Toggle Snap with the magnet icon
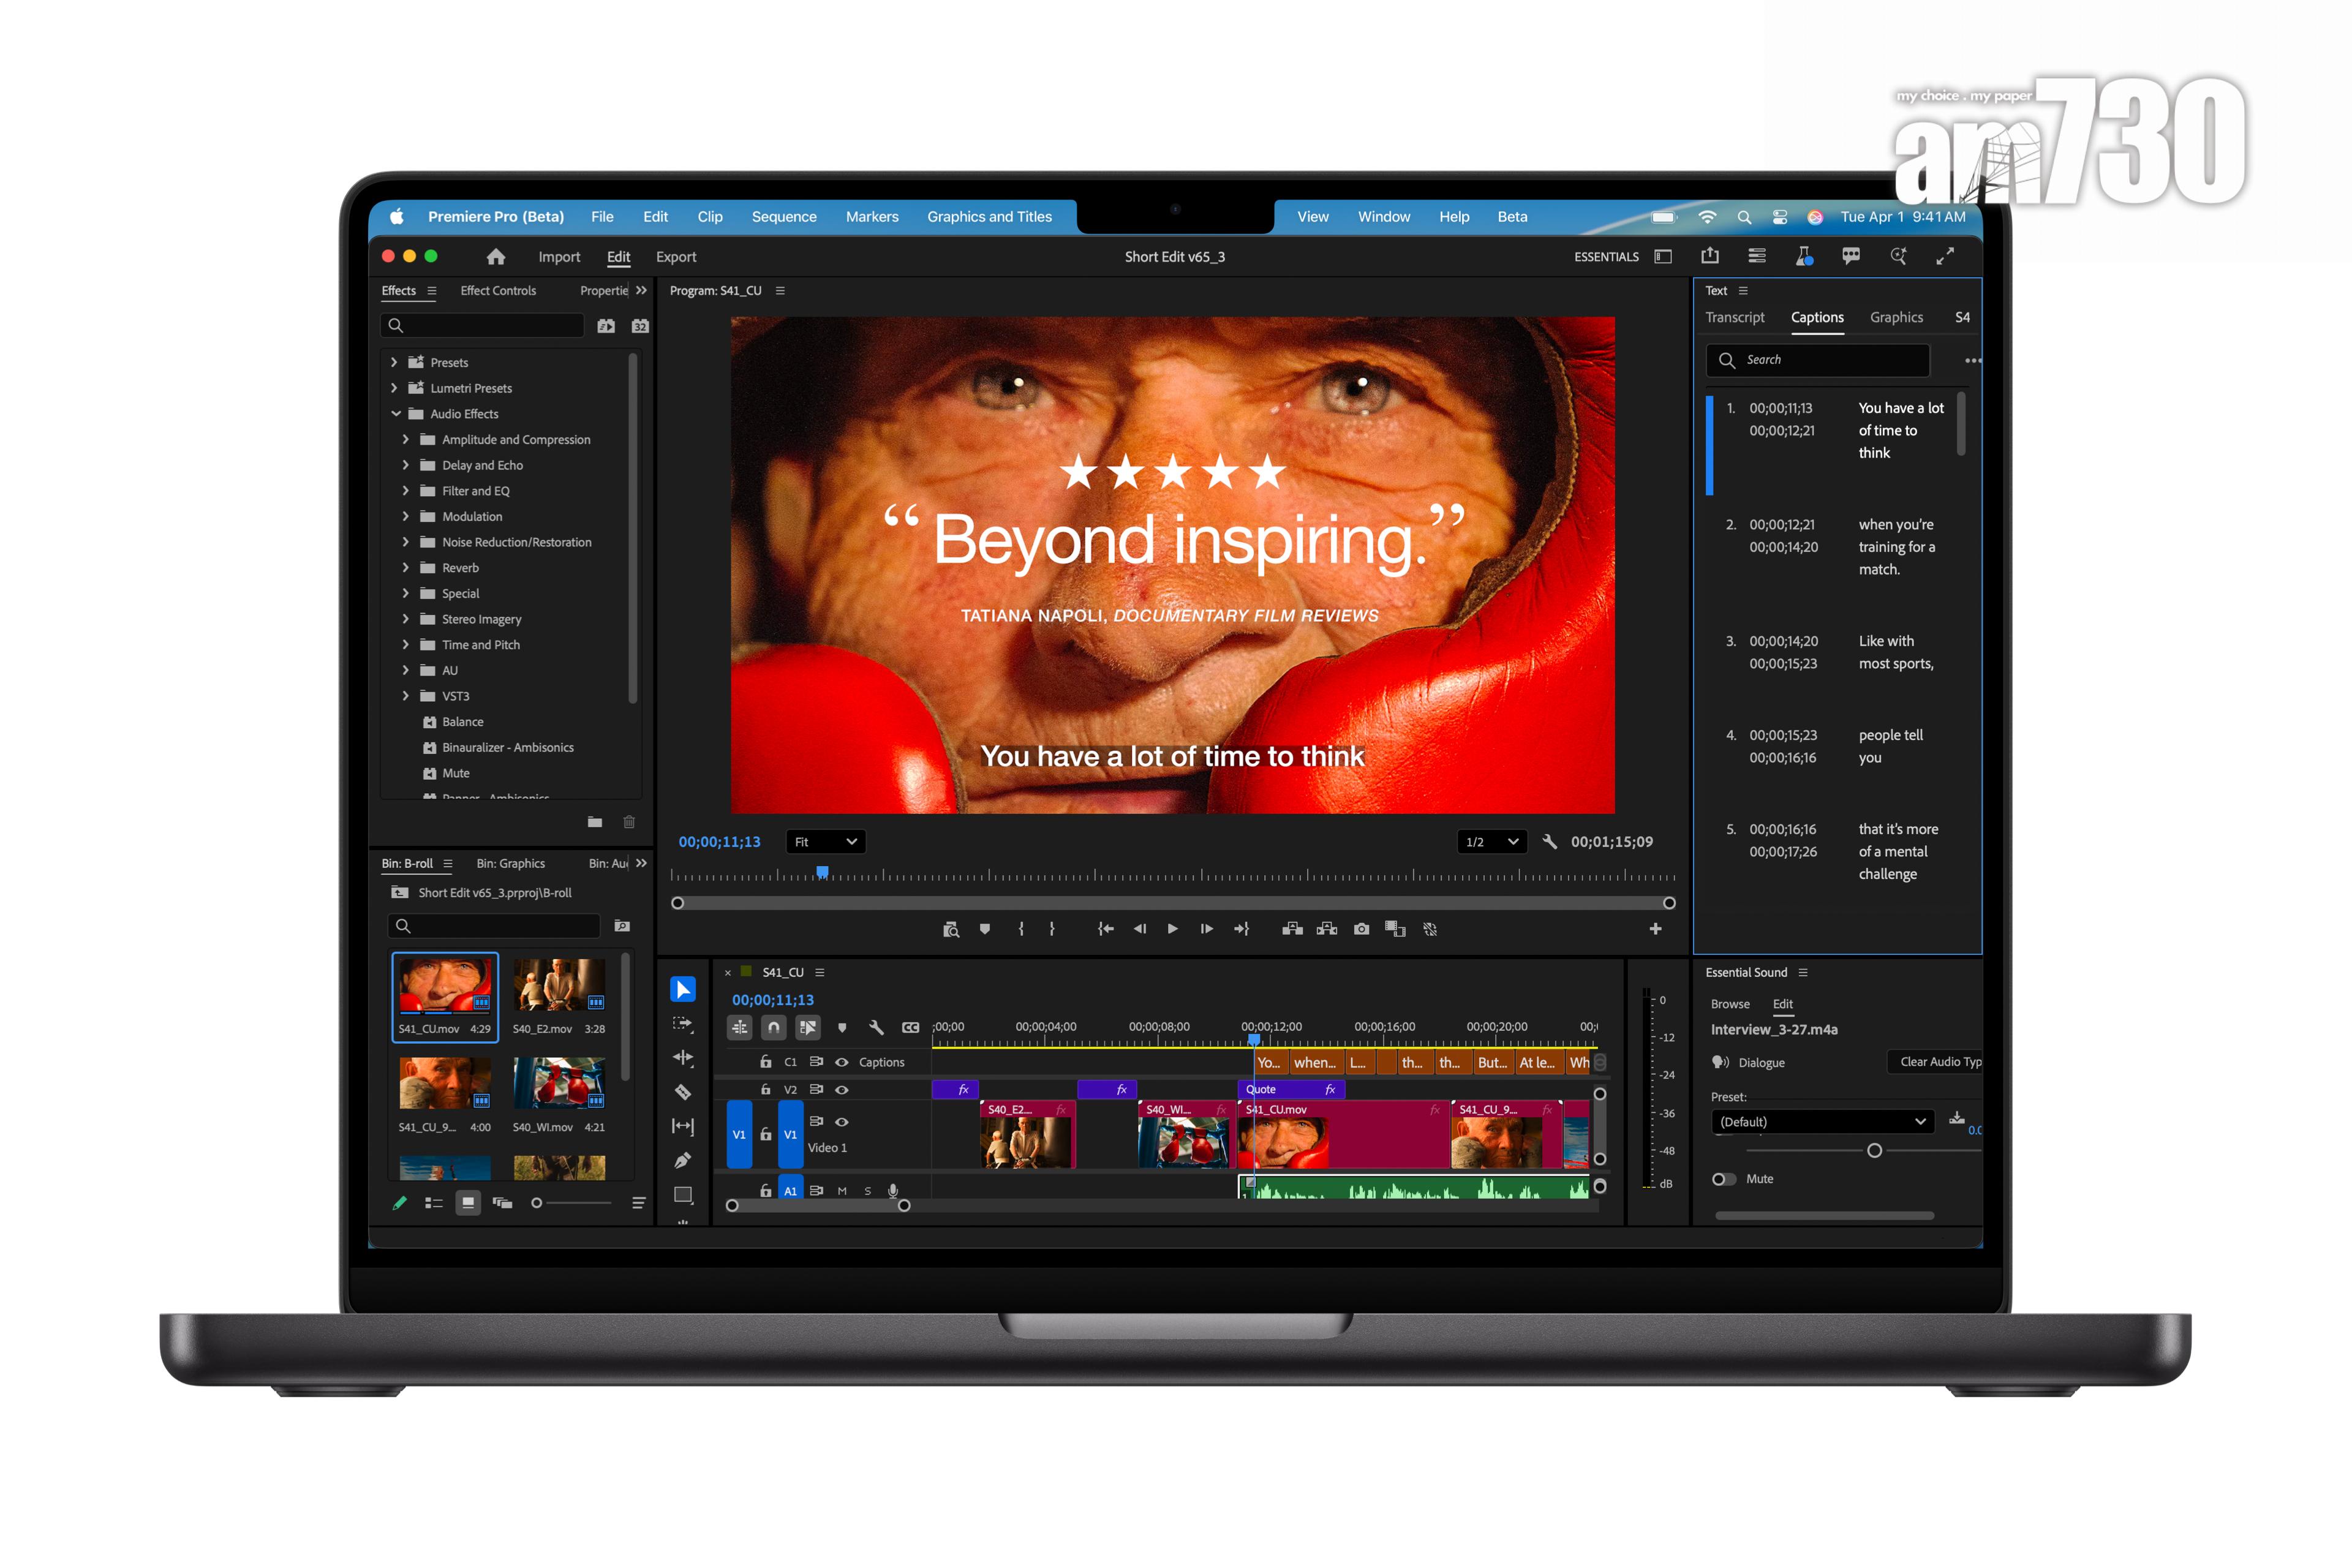This screenshot has height=1568, width=2352. click(x=774, y=1028)
